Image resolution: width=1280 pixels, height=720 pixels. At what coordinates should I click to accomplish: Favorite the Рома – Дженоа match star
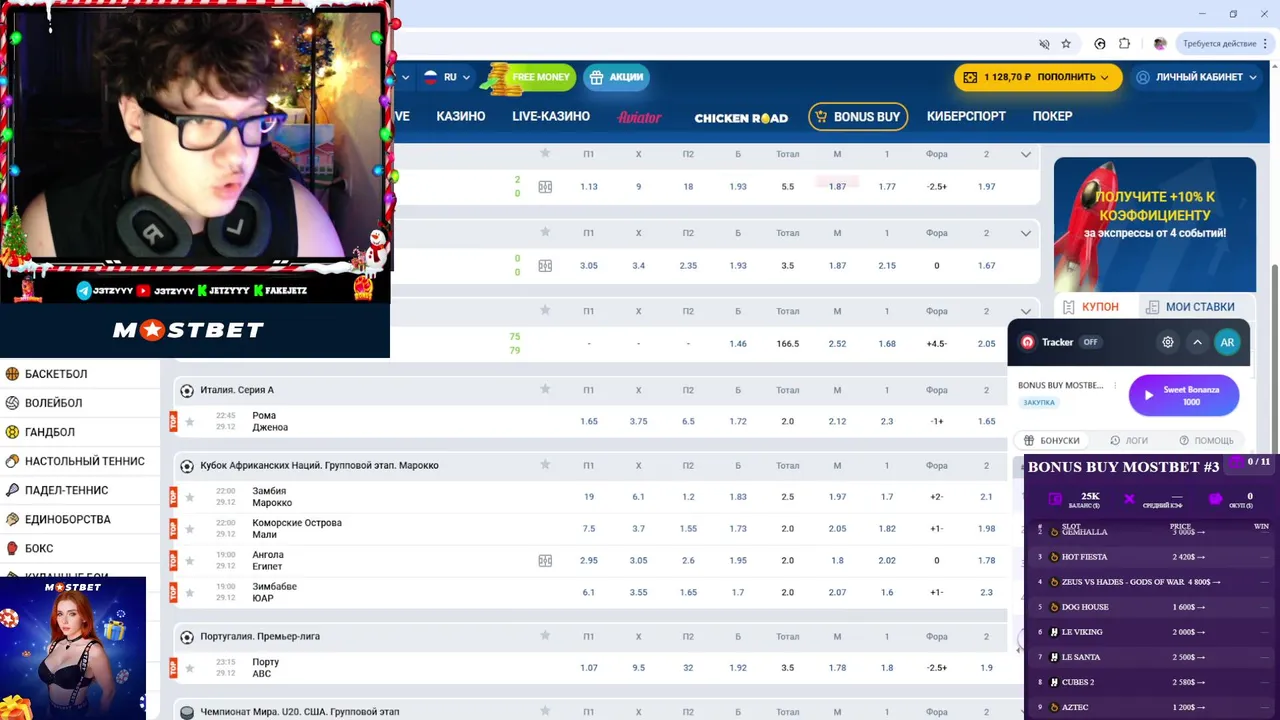pyautogui.click(x=189, y=422)
